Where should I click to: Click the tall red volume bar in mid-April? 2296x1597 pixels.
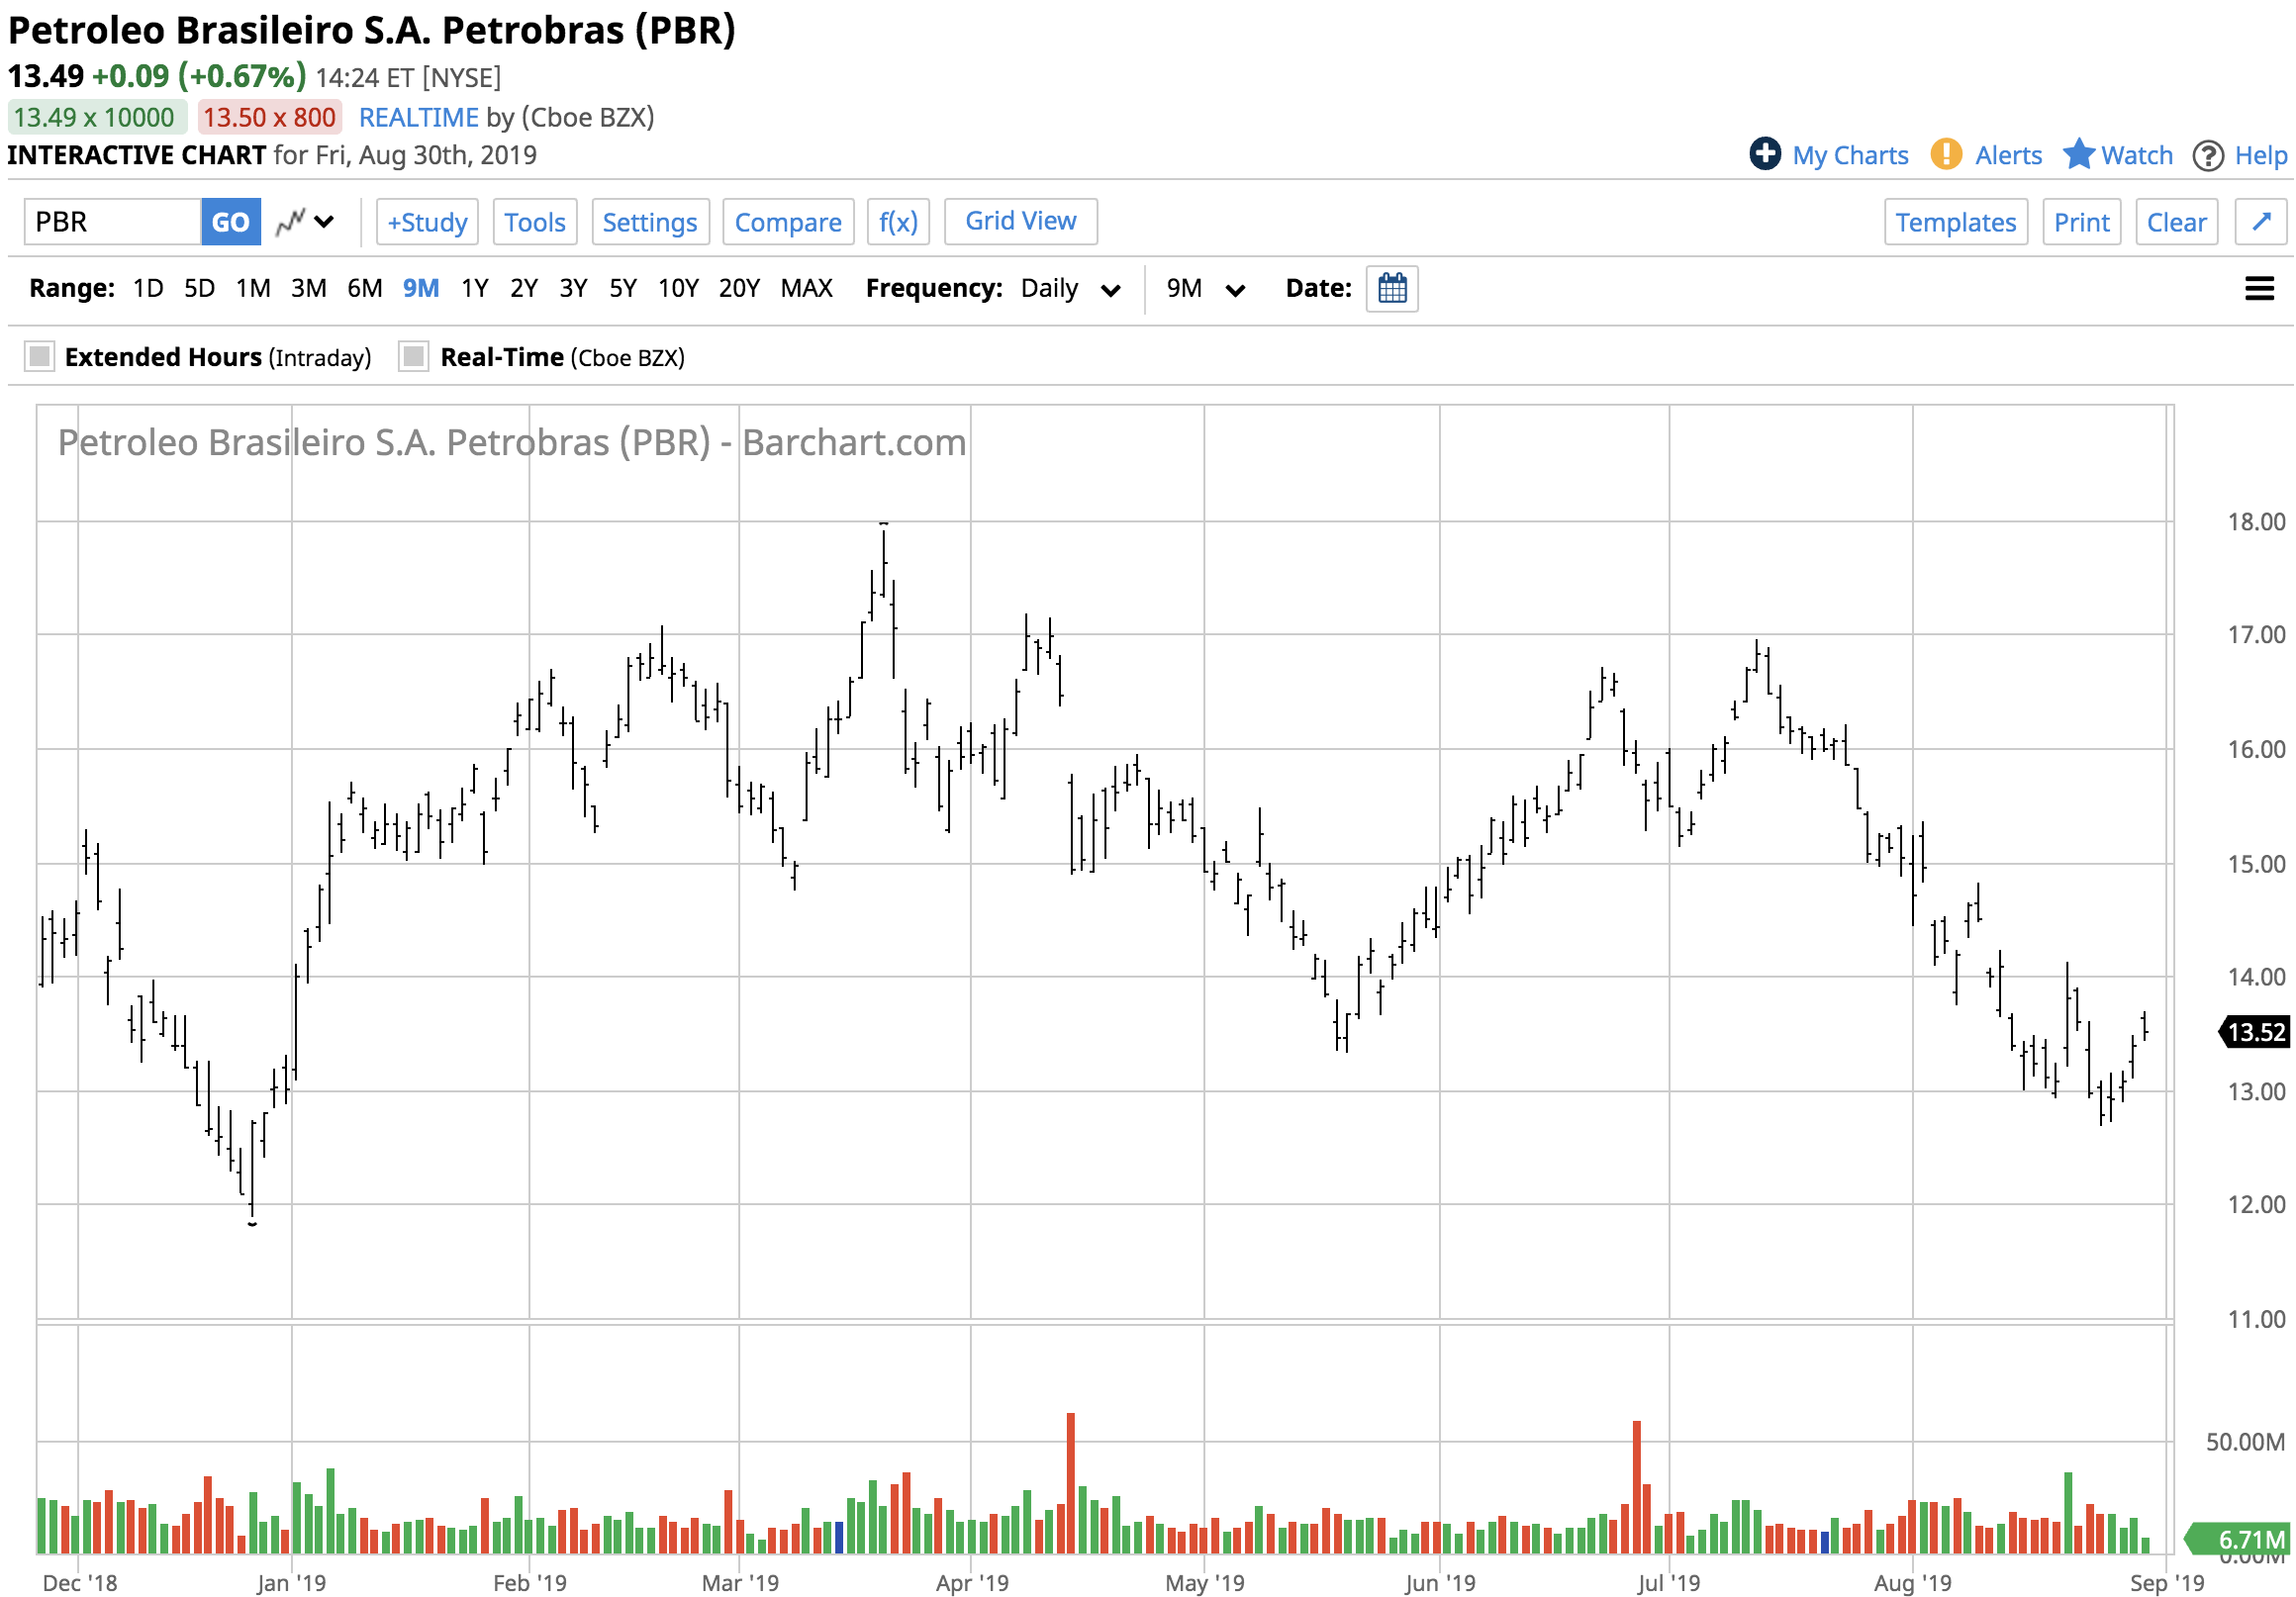pos(1071,1483)
